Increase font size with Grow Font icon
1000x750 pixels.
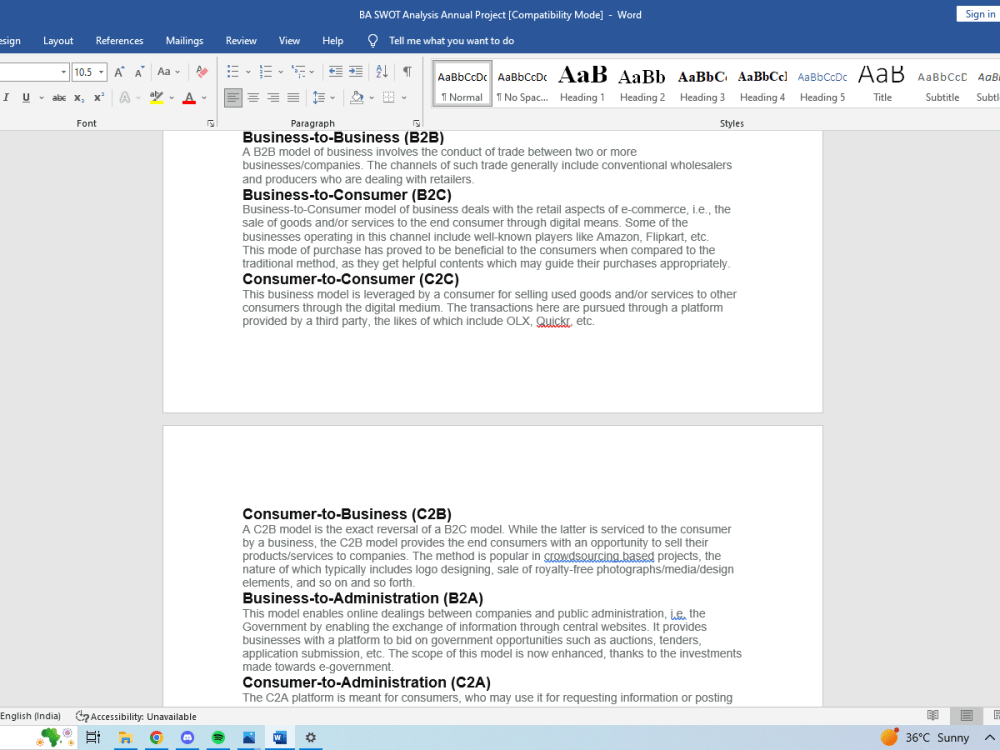click(x=119, y=71)
